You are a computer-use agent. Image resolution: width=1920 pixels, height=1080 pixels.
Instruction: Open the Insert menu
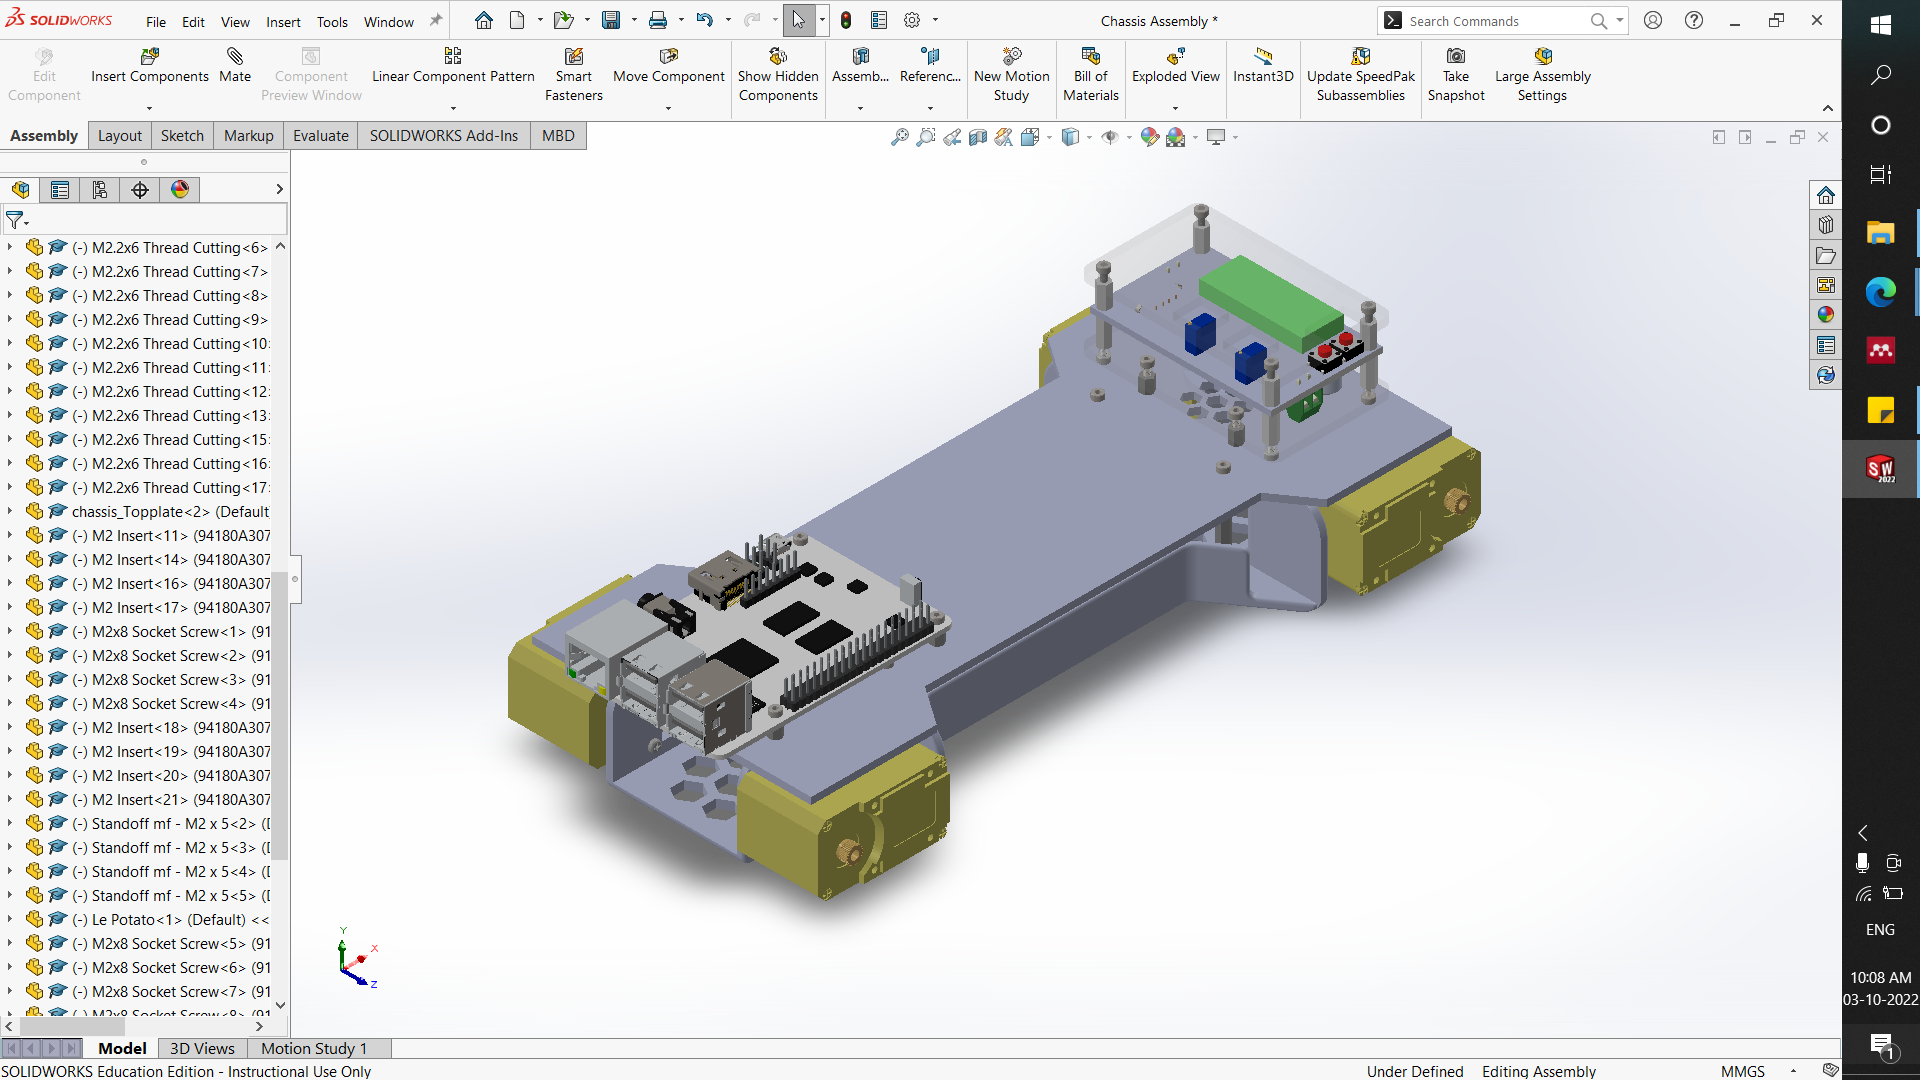pyautogui.click(x=283, y=21)
